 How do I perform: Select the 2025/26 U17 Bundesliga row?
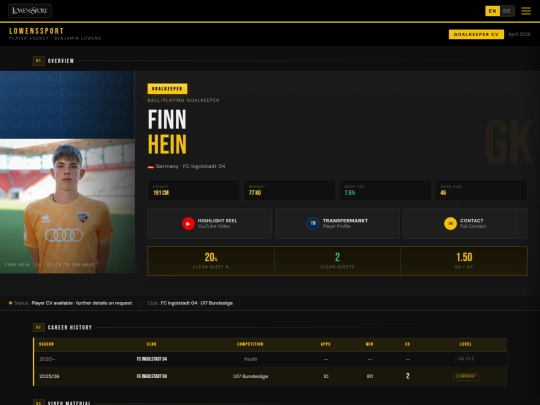point(270,376)
